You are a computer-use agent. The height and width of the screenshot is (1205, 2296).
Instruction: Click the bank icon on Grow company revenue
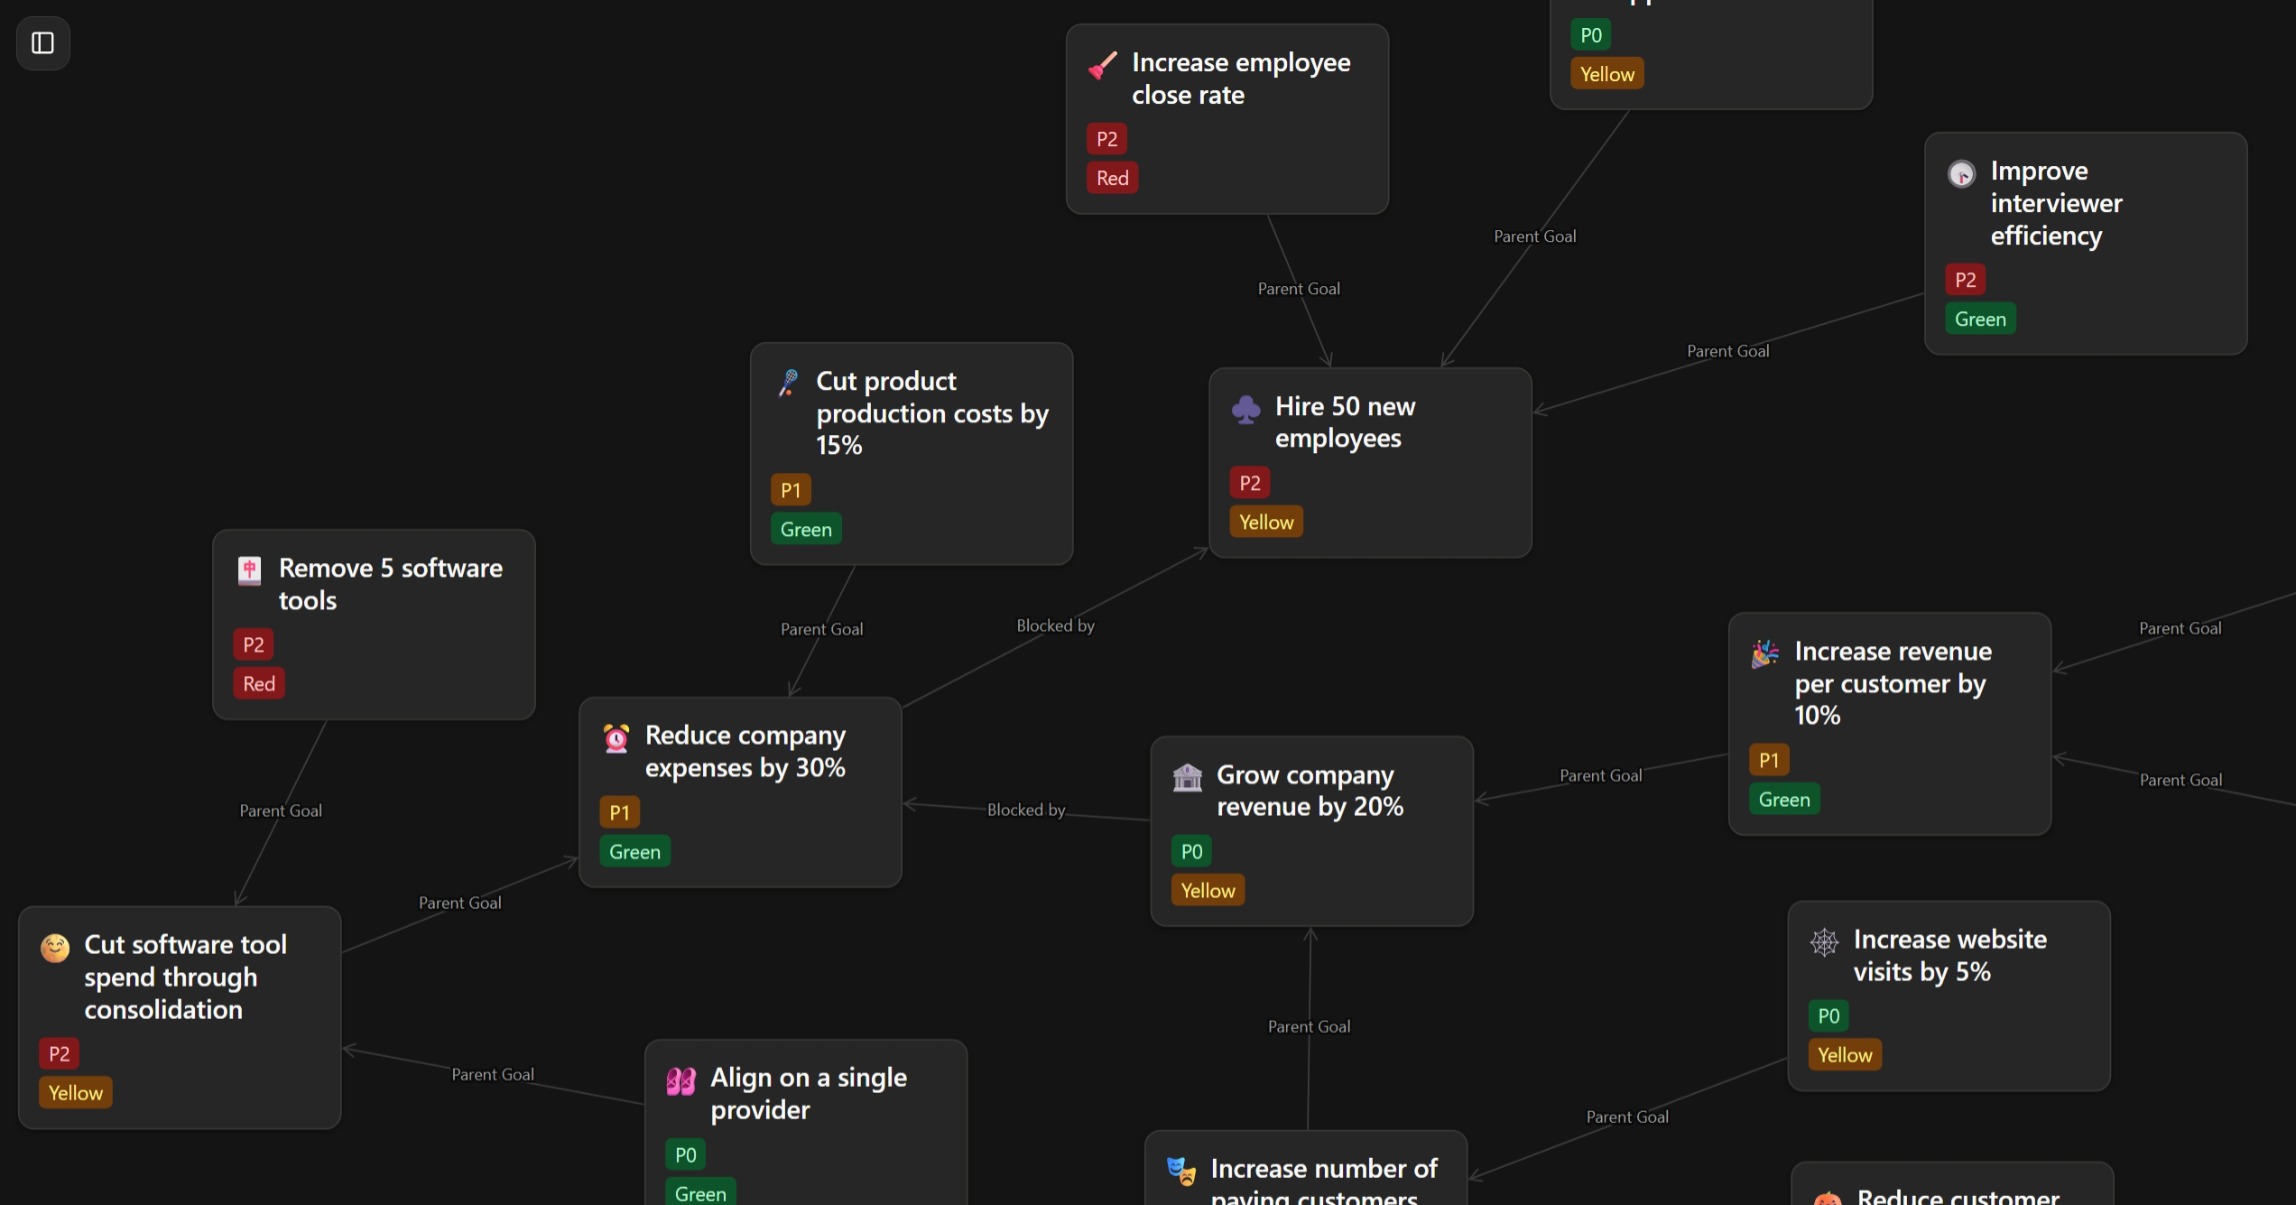[x=1187, y=777]
